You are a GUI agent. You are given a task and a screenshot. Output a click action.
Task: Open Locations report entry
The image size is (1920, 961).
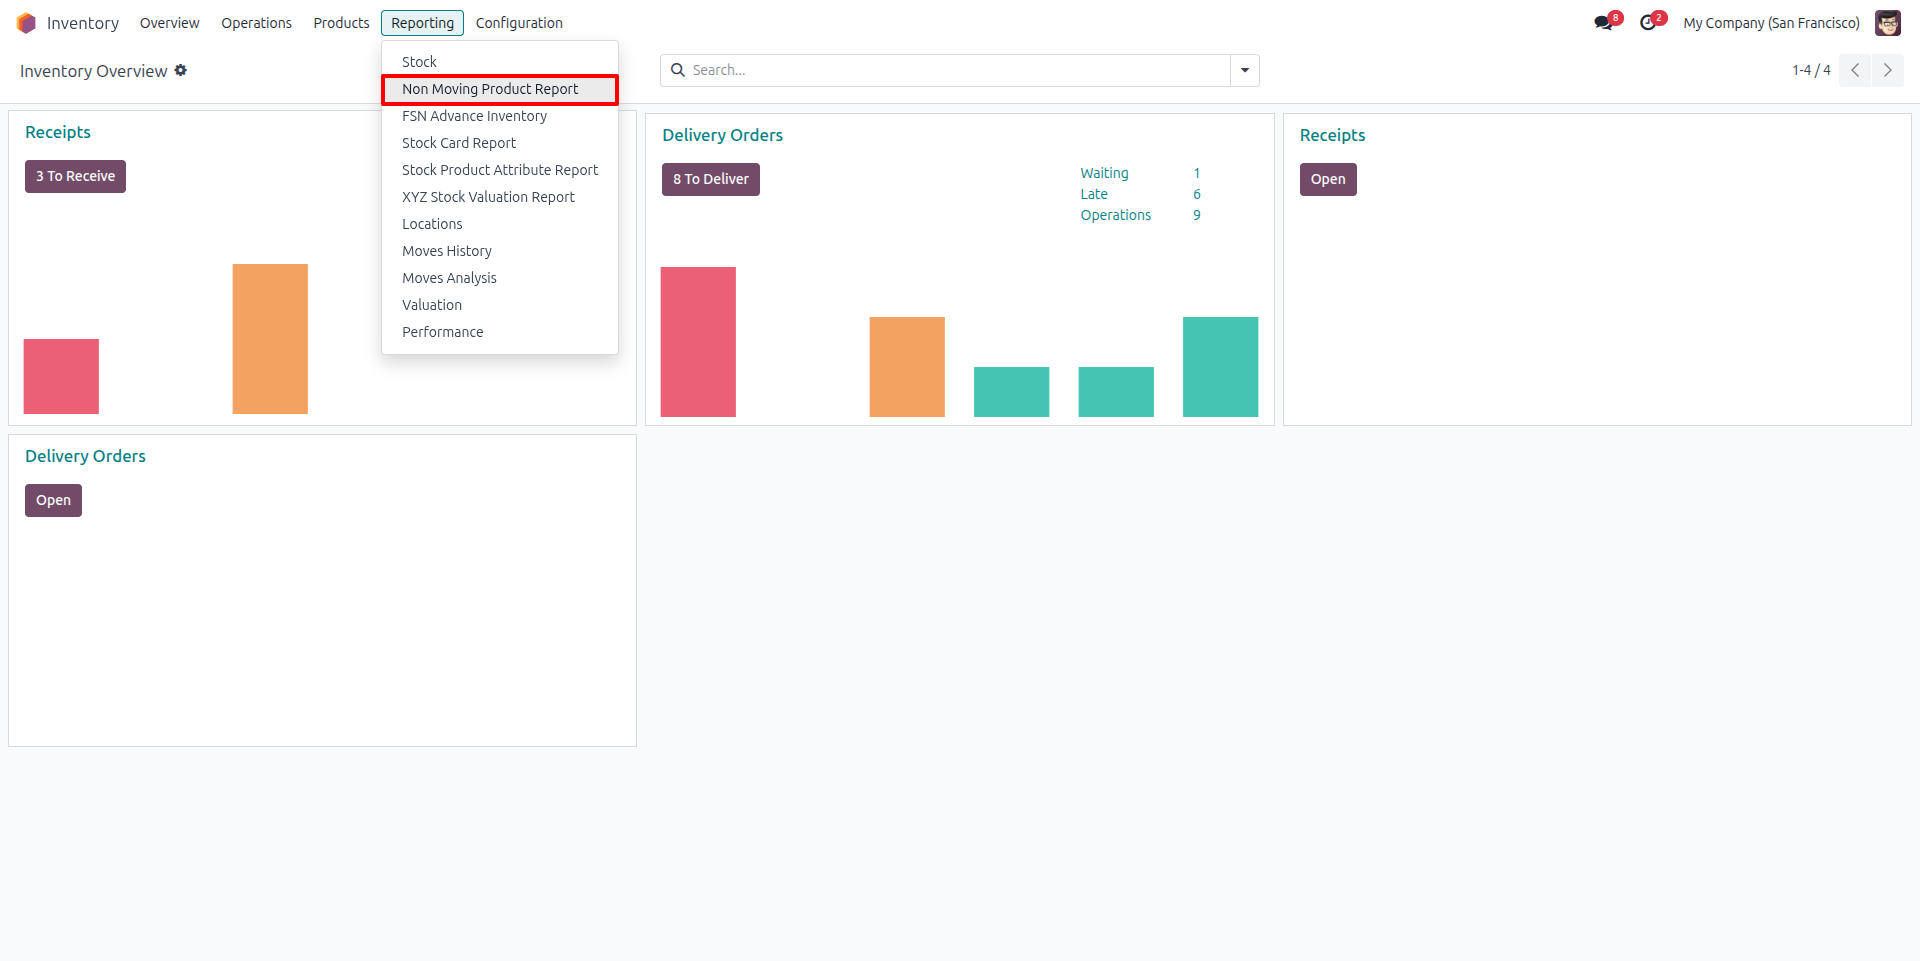point(500,224)
